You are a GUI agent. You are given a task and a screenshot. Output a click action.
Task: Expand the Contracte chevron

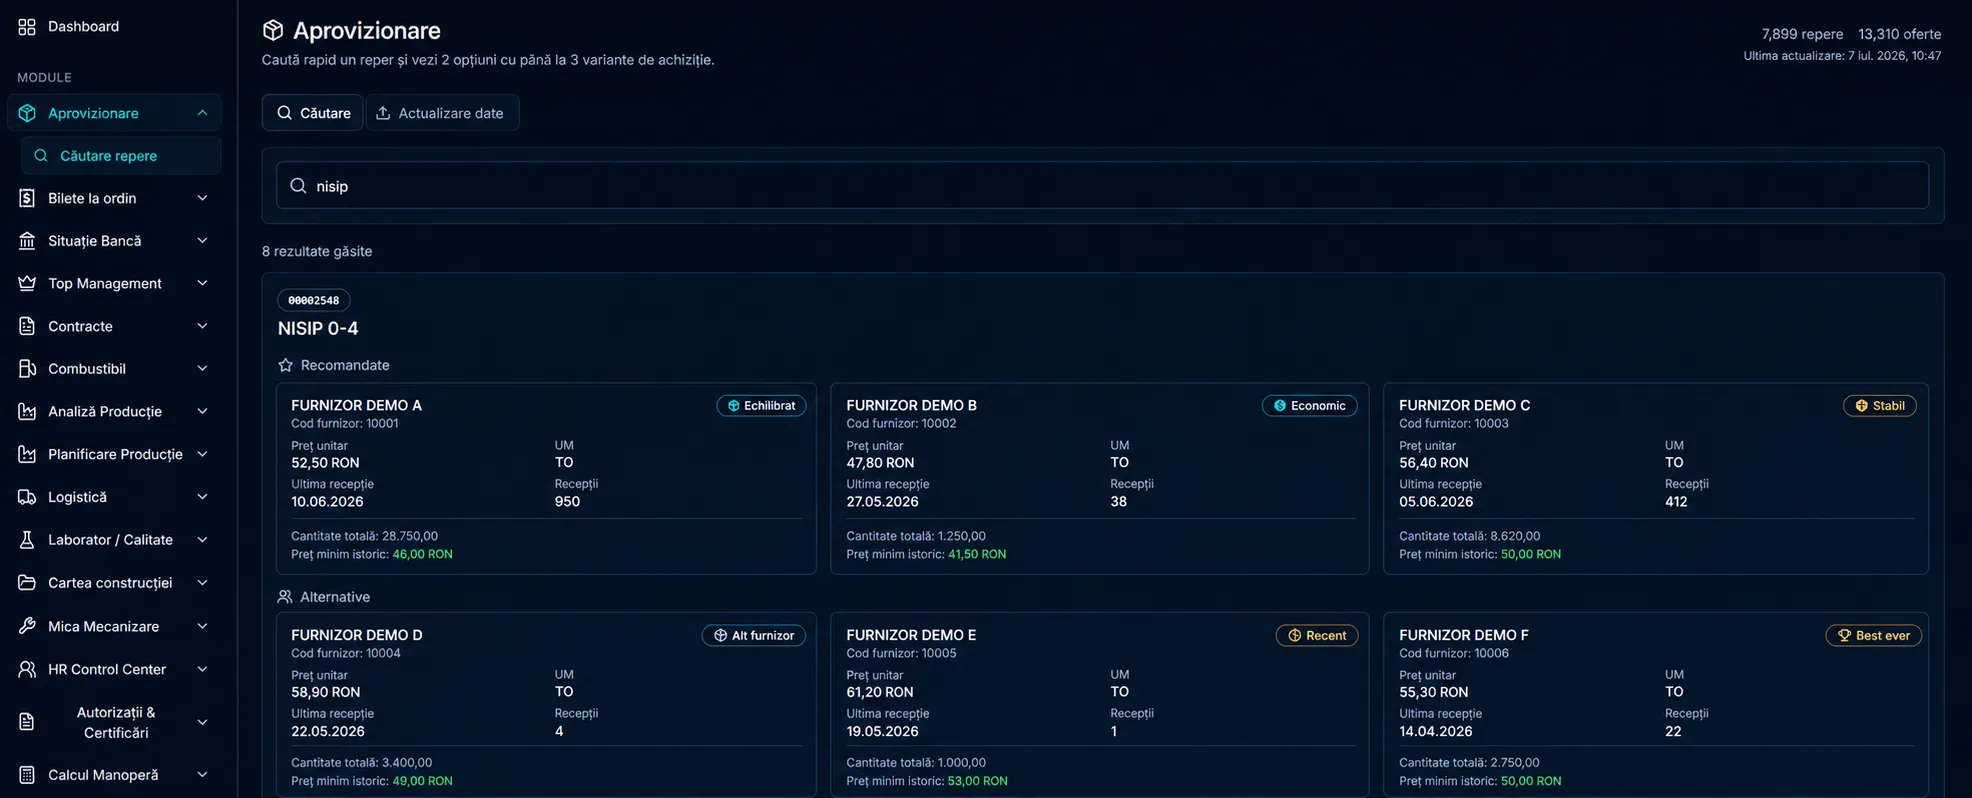(202, 326)
